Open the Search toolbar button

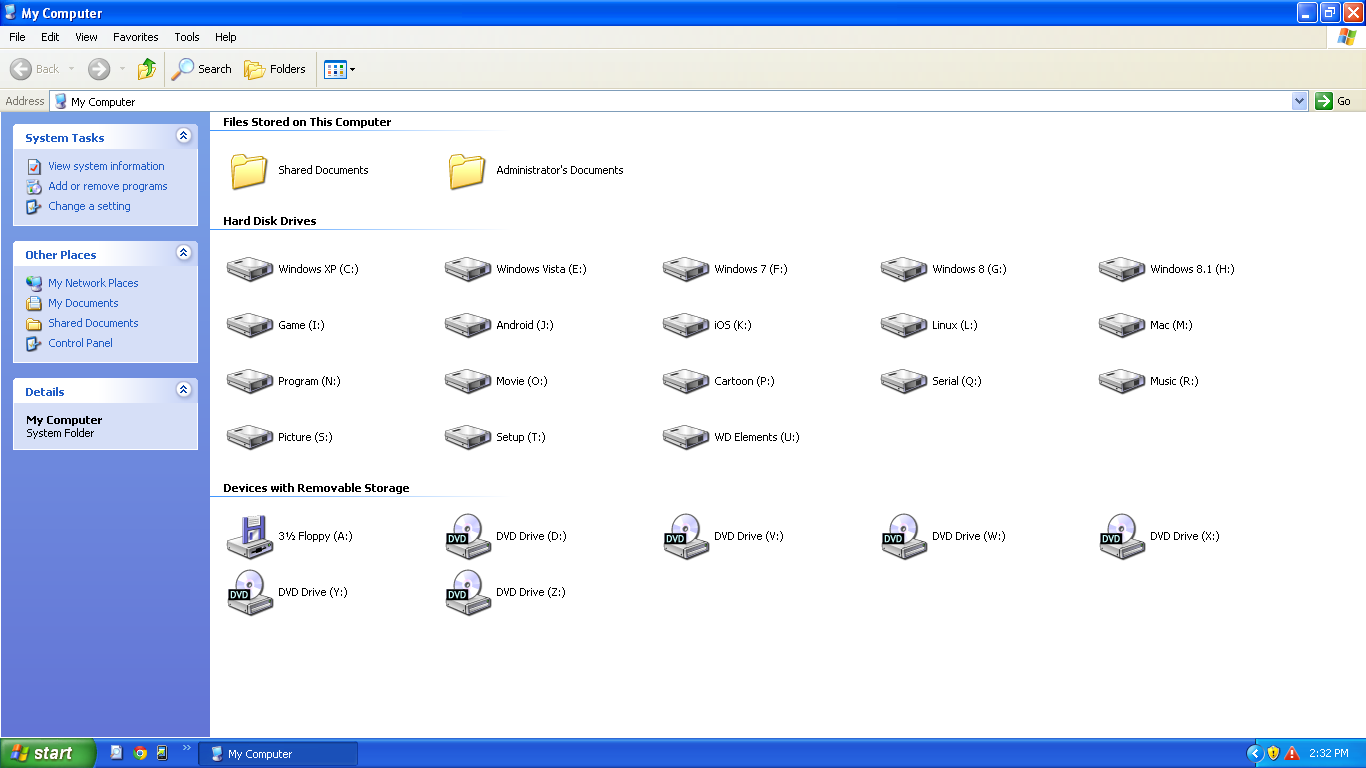[x=202, y=69]
